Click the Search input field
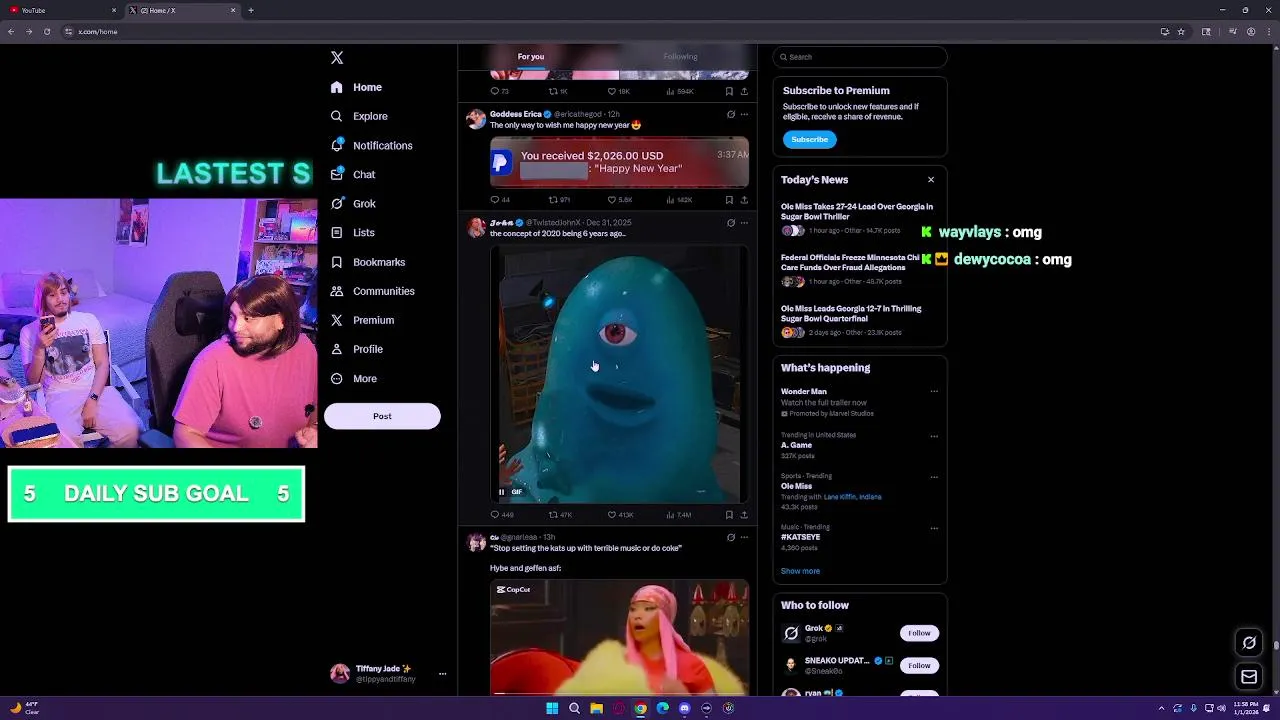 click(x=860, y=57)
